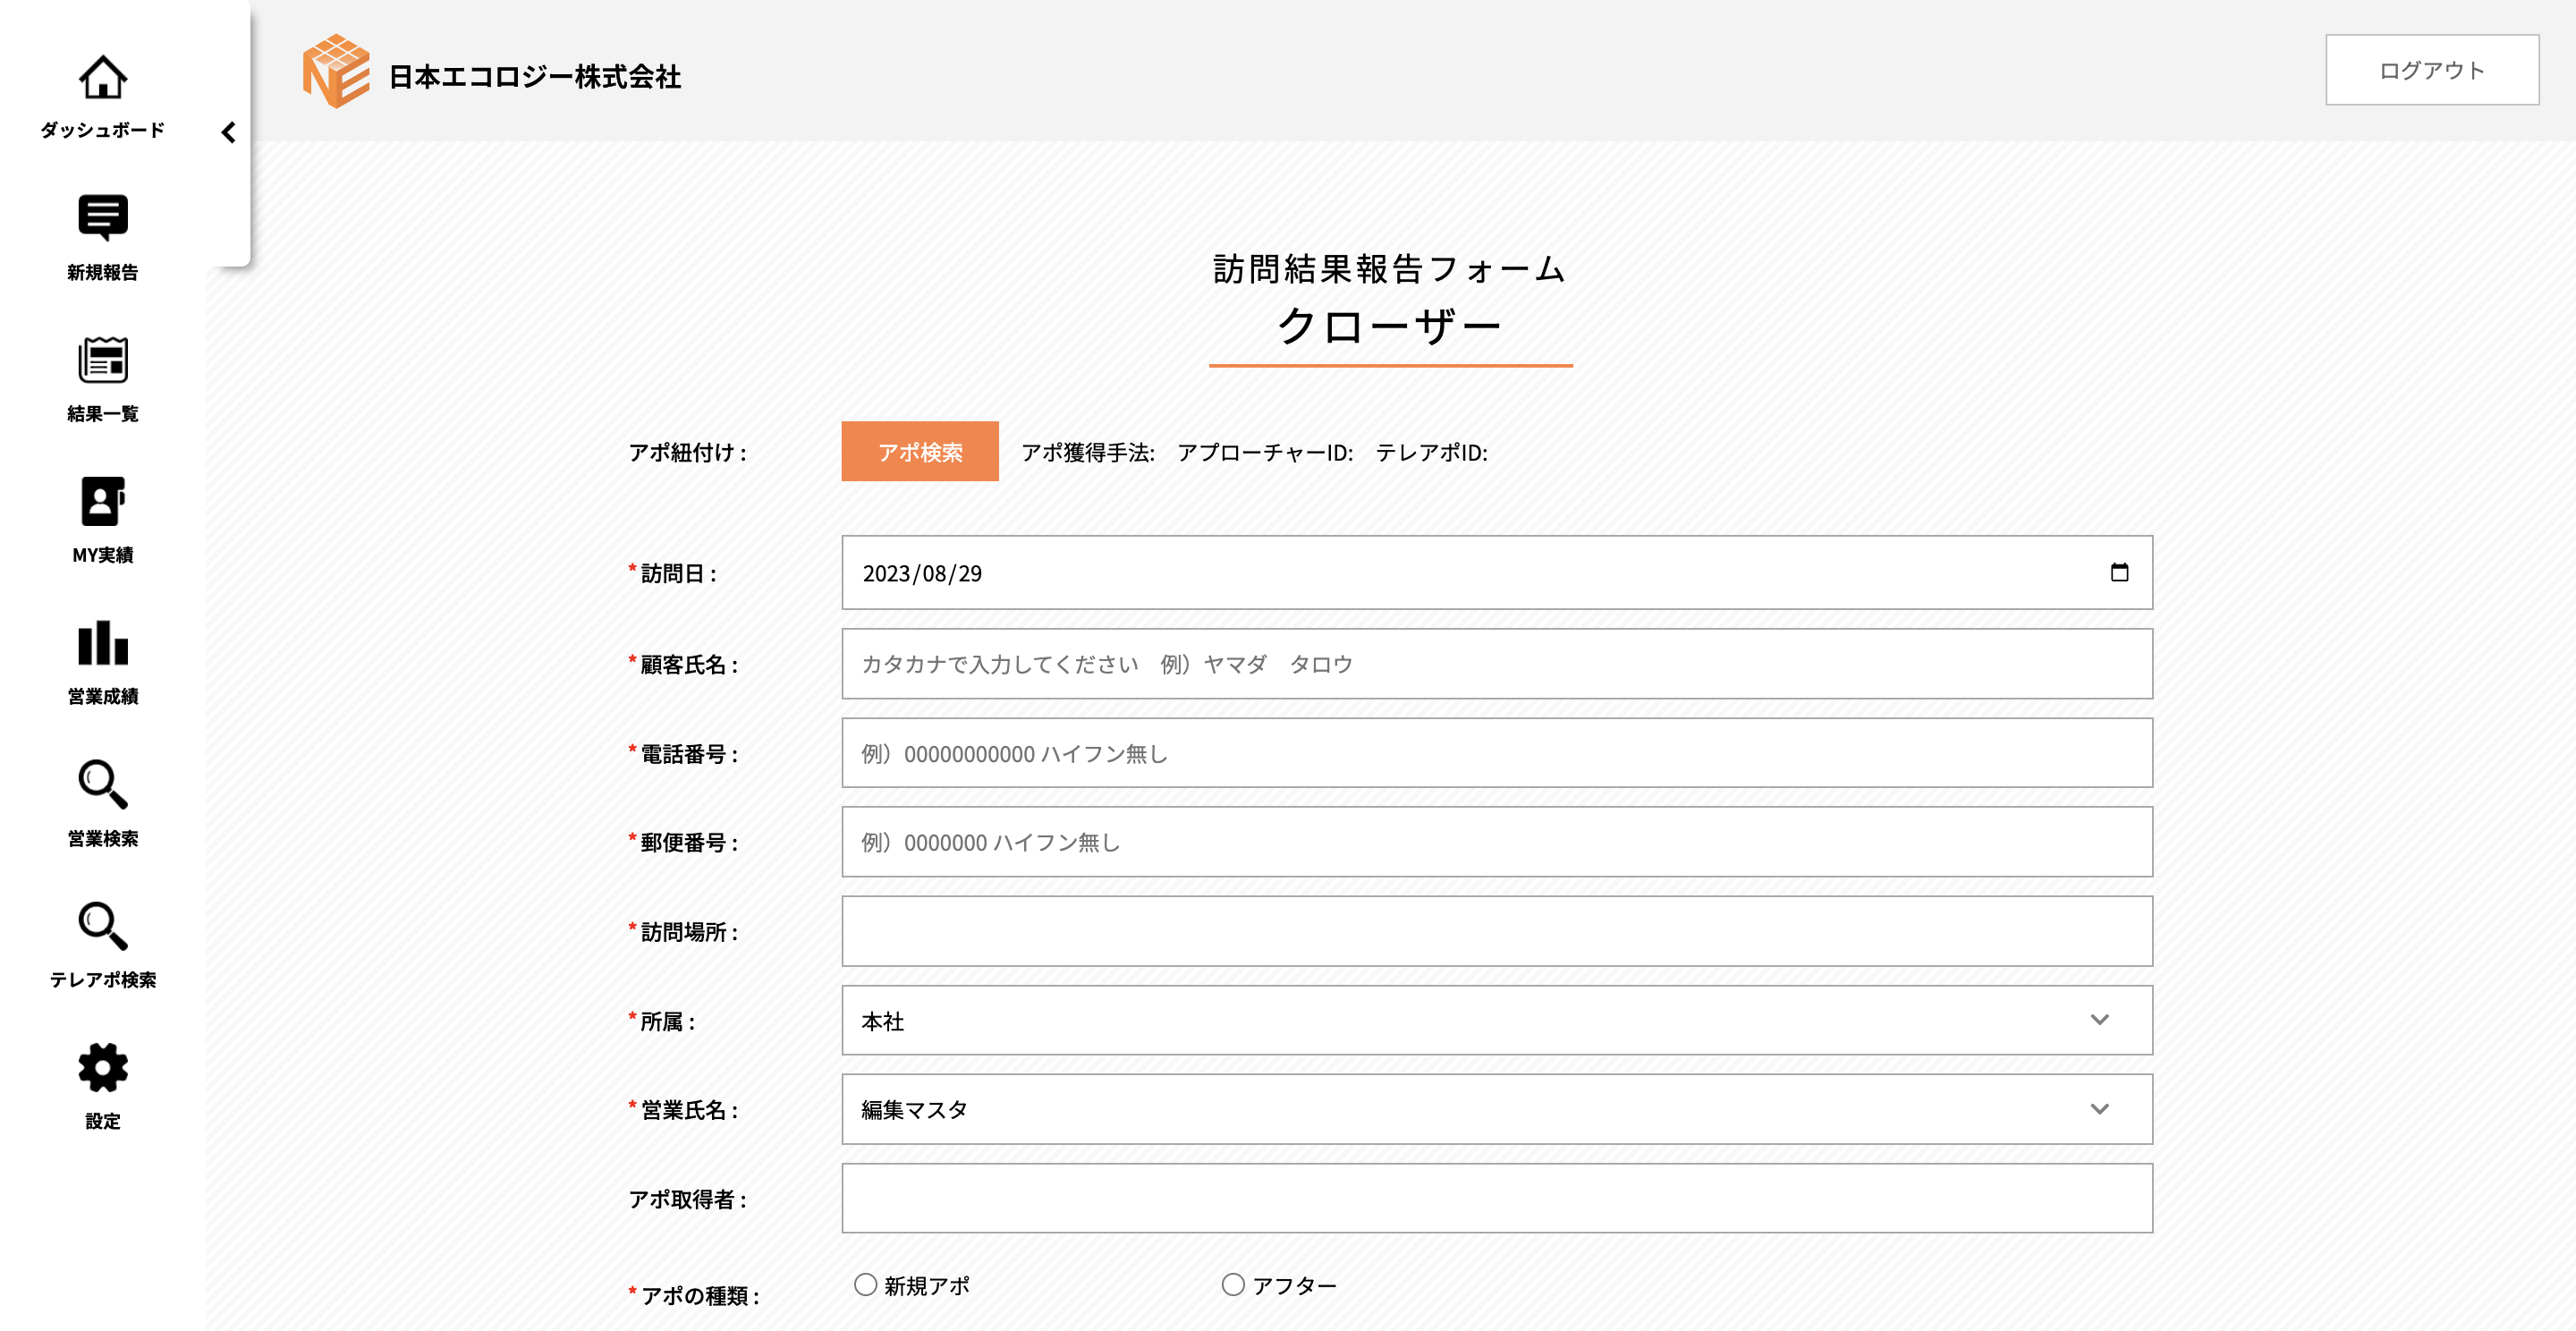Viewport: 2576px width, 1331px height.
Task: Focus the 郵便番号 input field
Action: coord(1496,842)
